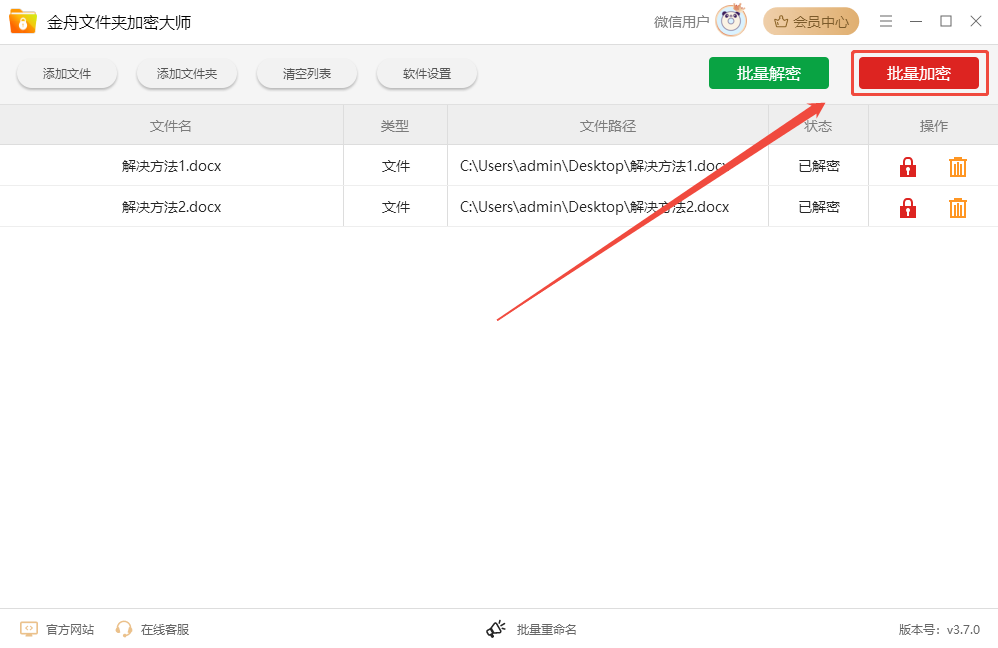Click the 清空列表 button

tap(307, 74)
